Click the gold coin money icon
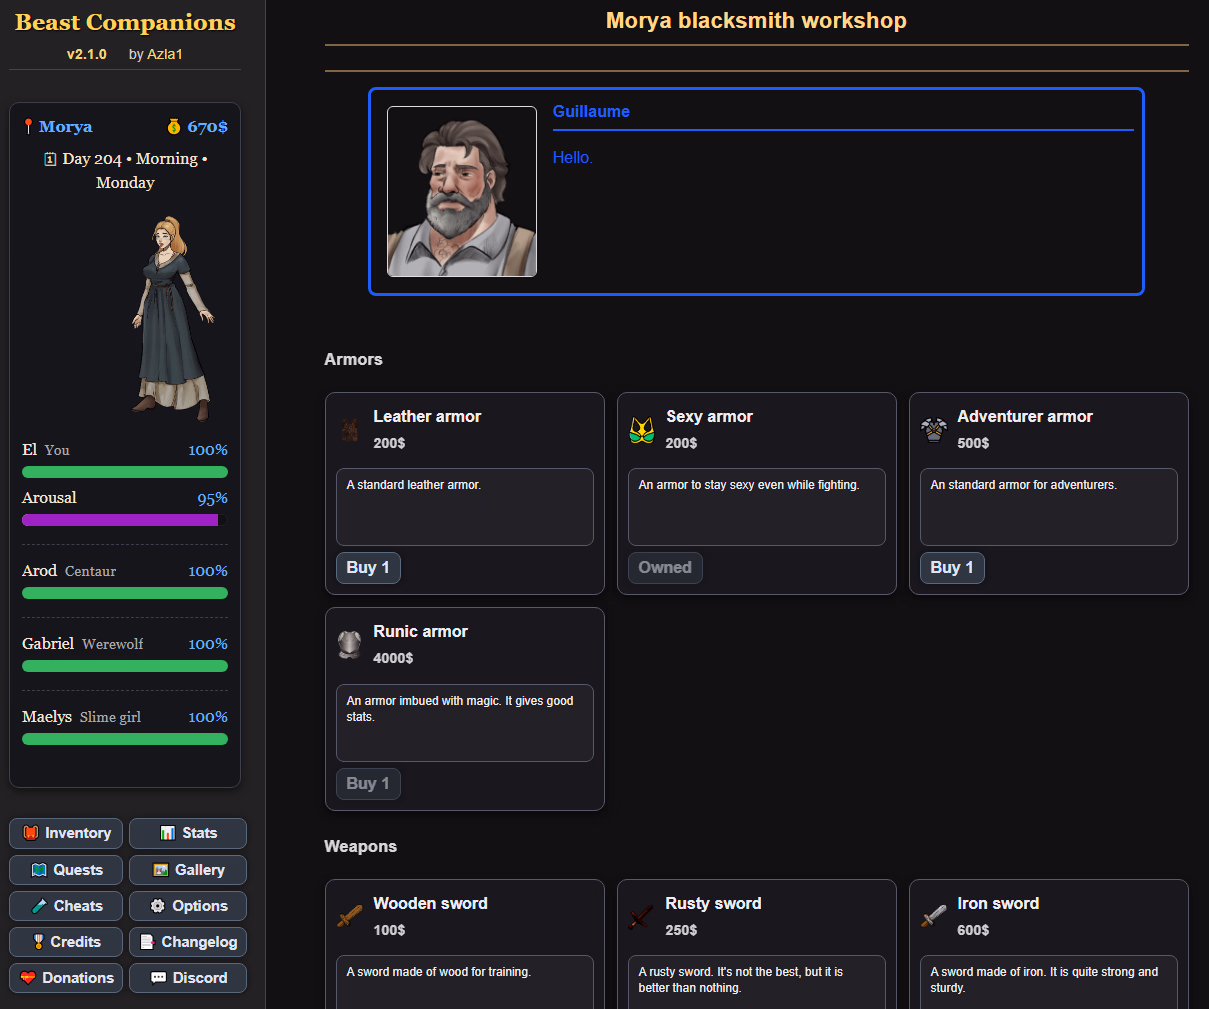Viewport: 1209px width, 1009px height. (x=174, y=127)
